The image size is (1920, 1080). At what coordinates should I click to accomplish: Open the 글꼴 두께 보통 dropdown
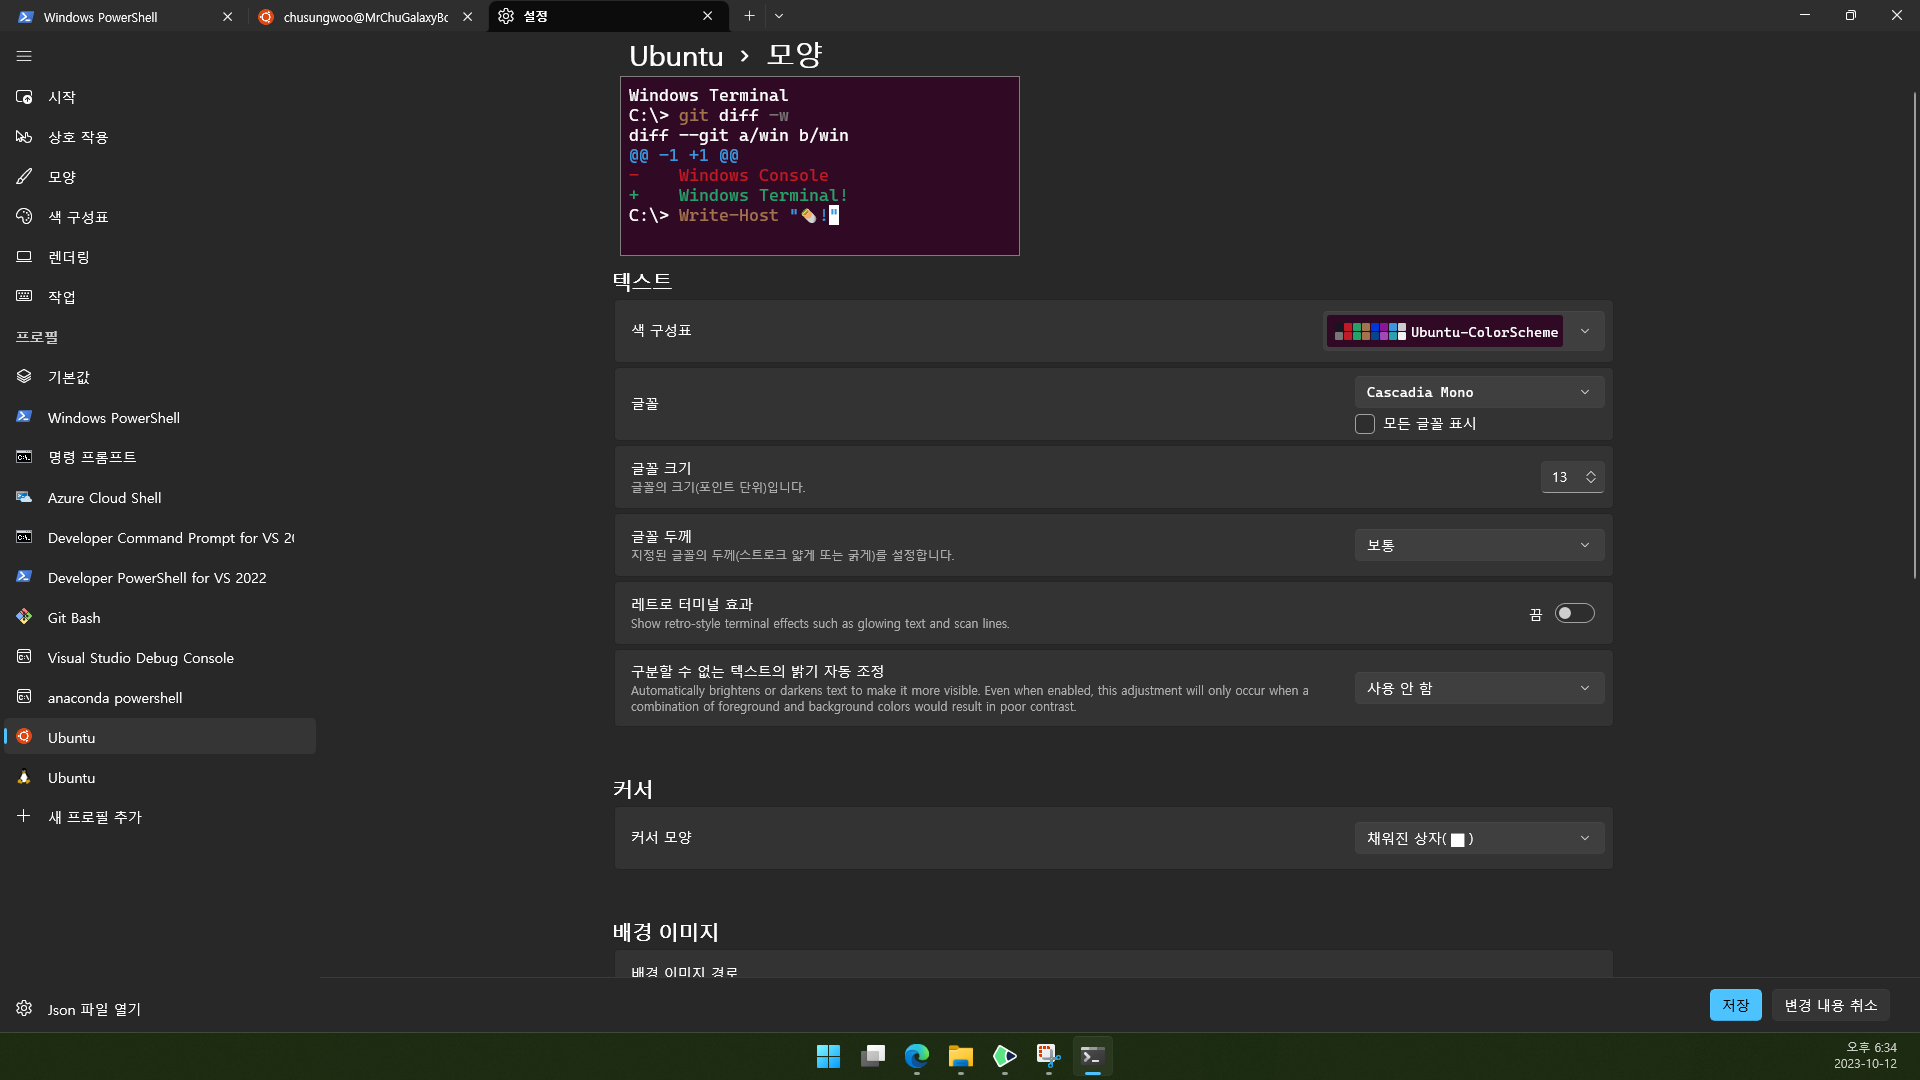(x=1479, y=545)
